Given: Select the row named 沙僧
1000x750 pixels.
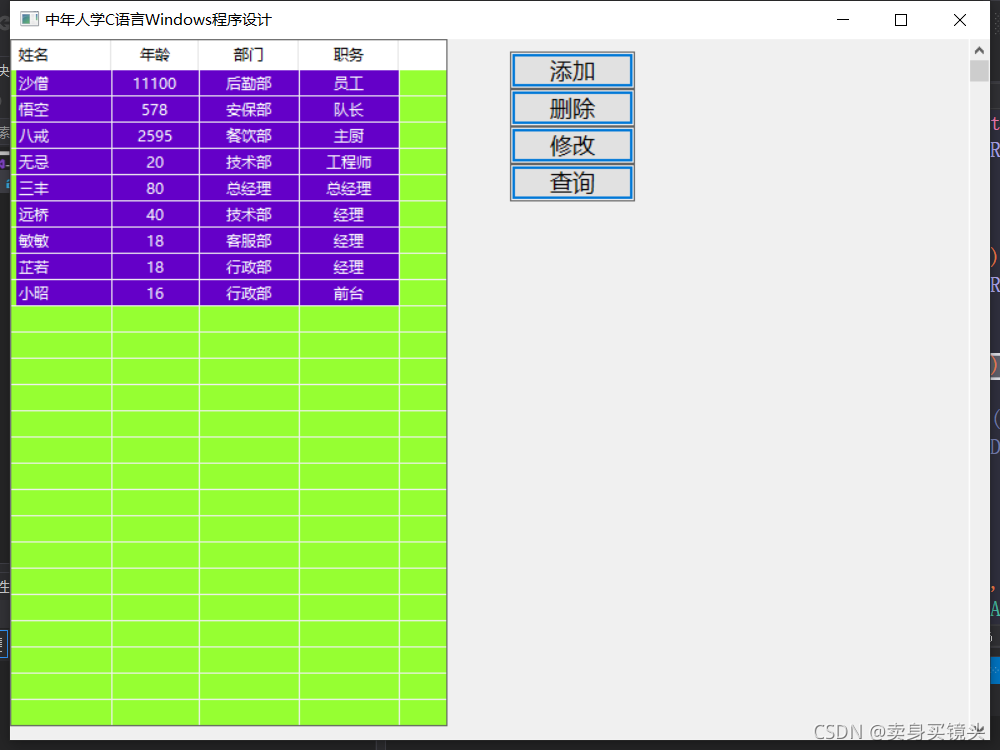Looking at the screenshot, I should pyautogui.click(x=207, y=84).
